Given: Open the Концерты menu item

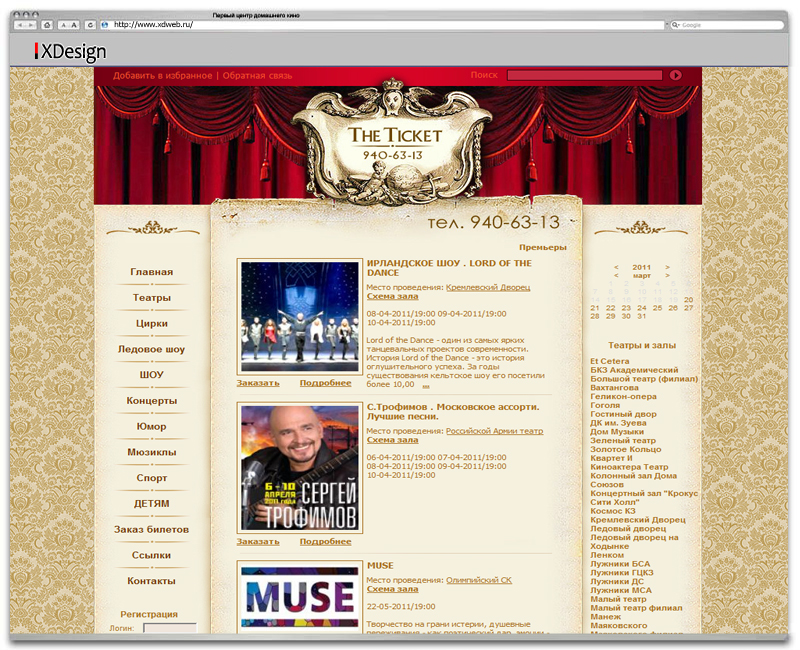Looking at the screenshot, I should click(x=152, y=401).
